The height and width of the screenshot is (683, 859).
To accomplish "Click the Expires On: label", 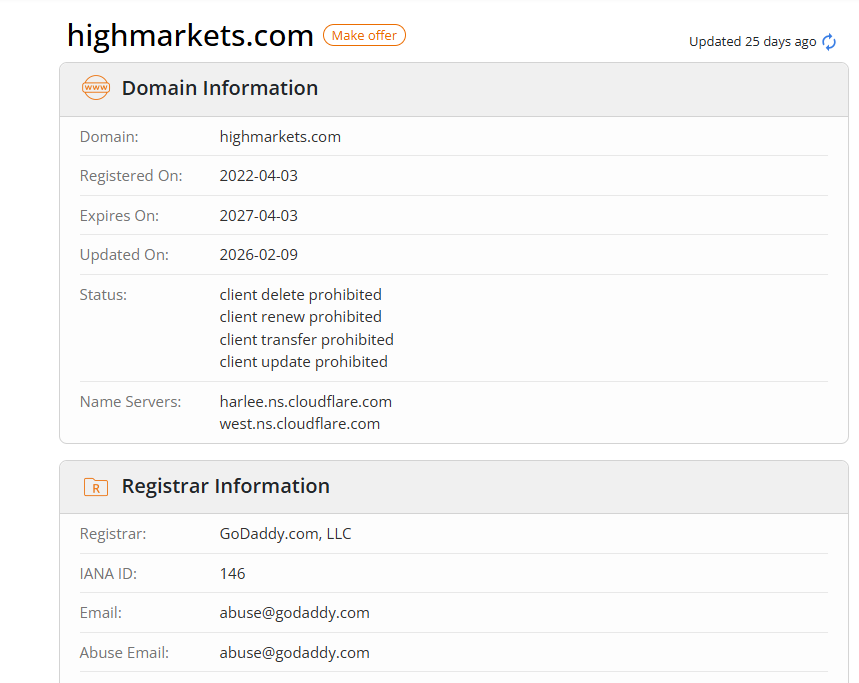I will click(119, 216).
